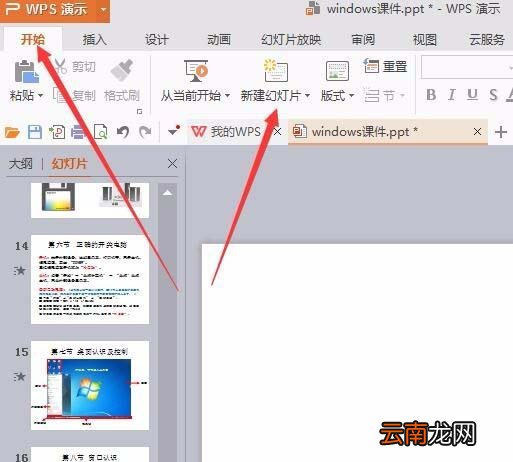513x462 pixels.
Task: Open the 版式 layout dropdown arrow
Action: 351,96
